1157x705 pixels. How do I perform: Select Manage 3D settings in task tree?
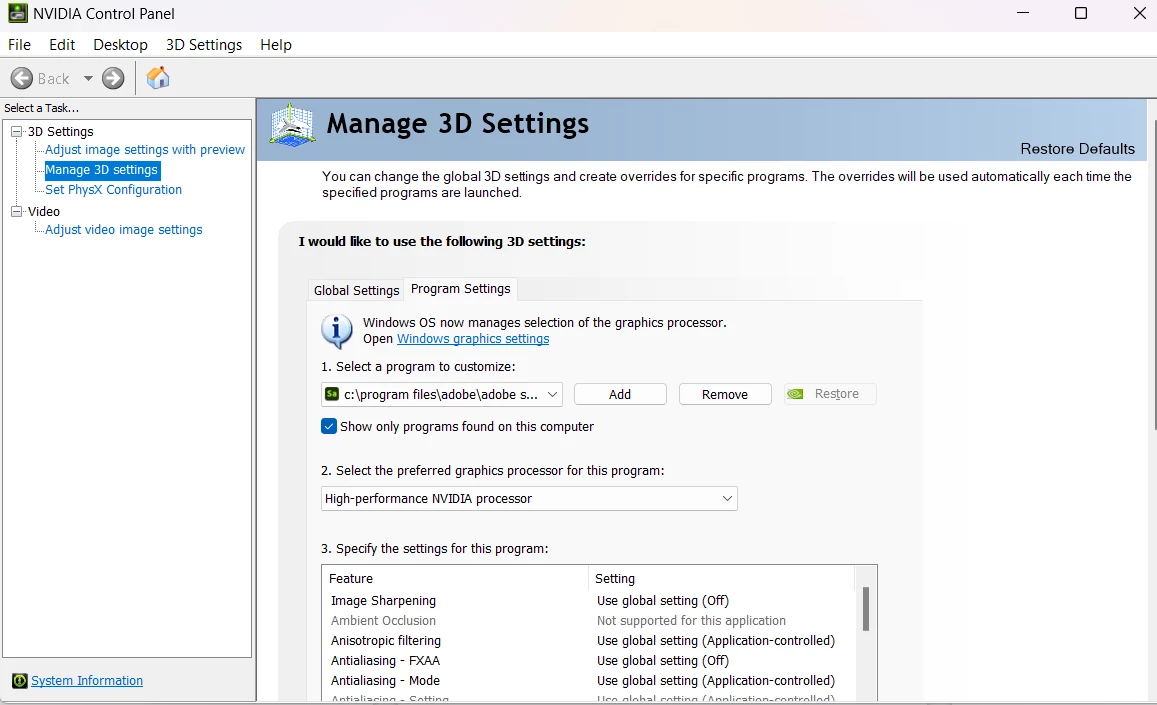coord(102,170)
